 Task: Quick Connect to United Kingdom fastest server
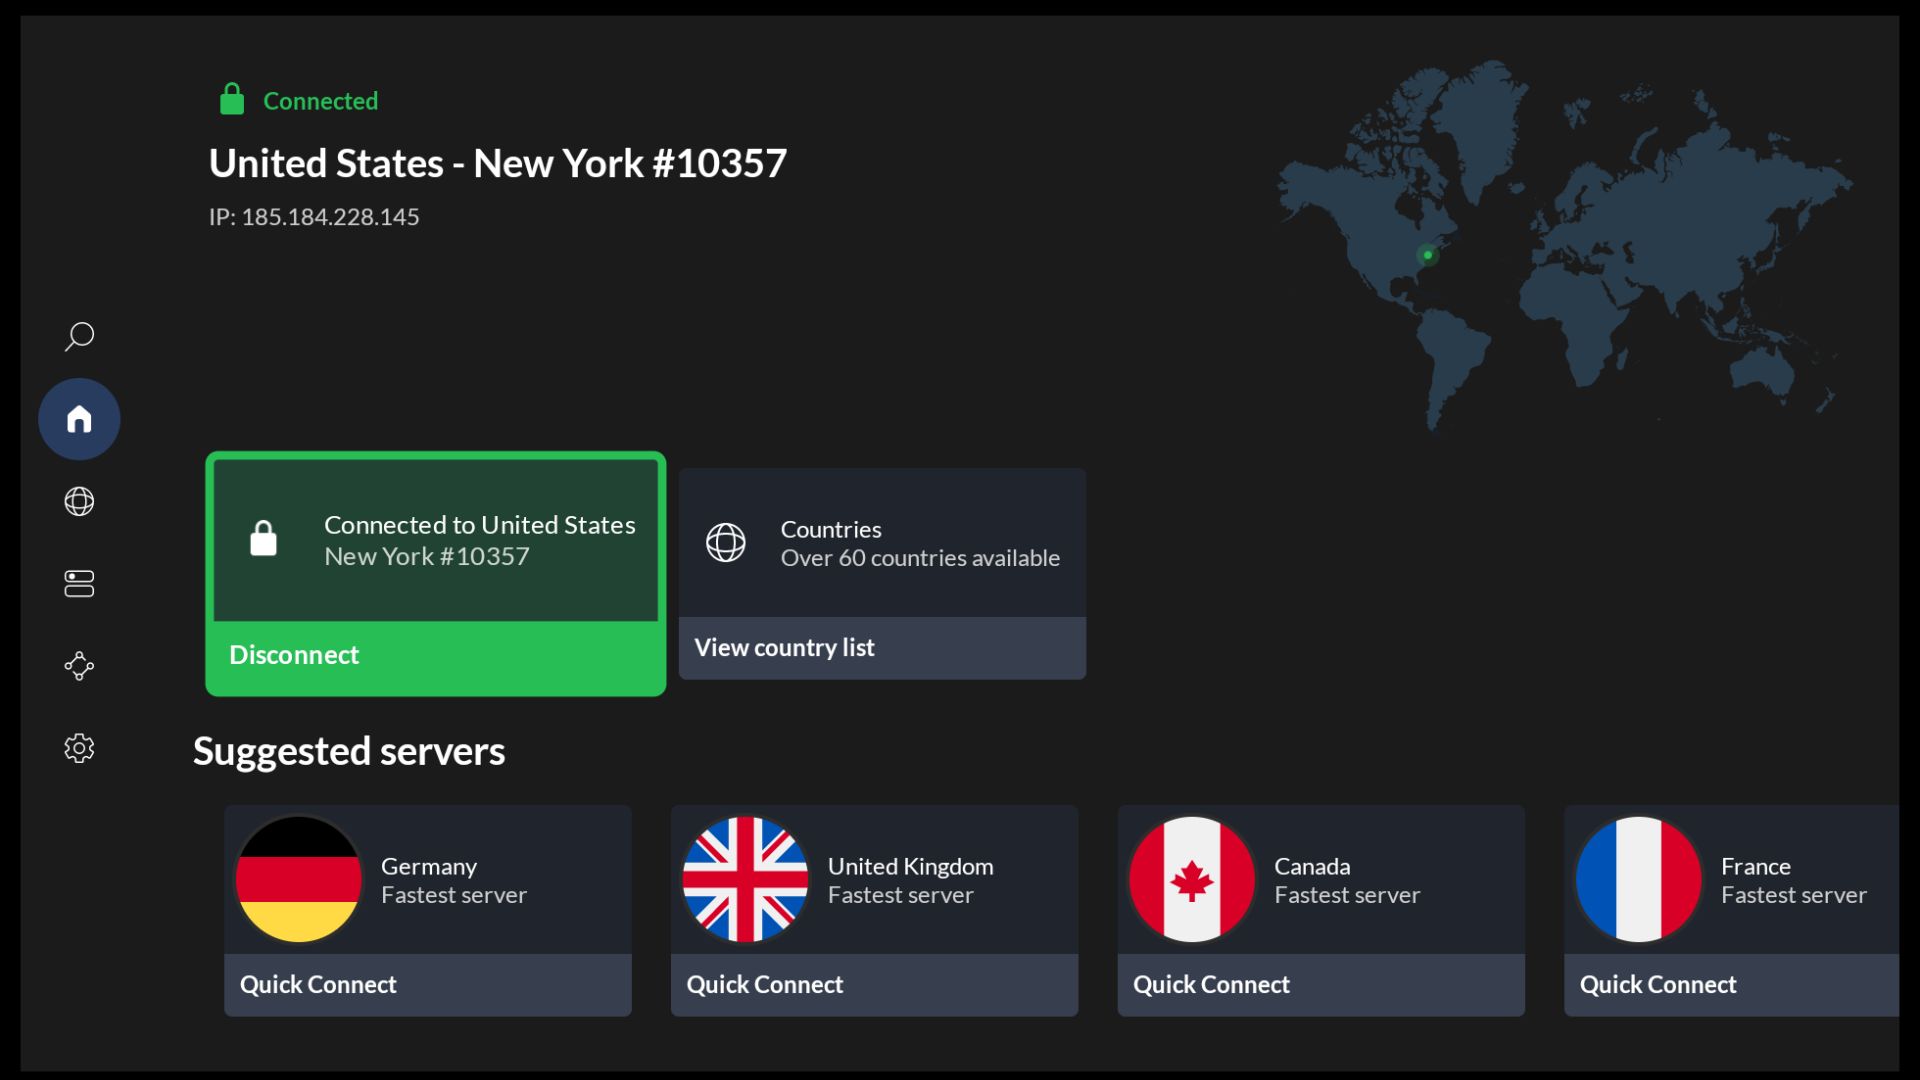(x=764, y=984)
